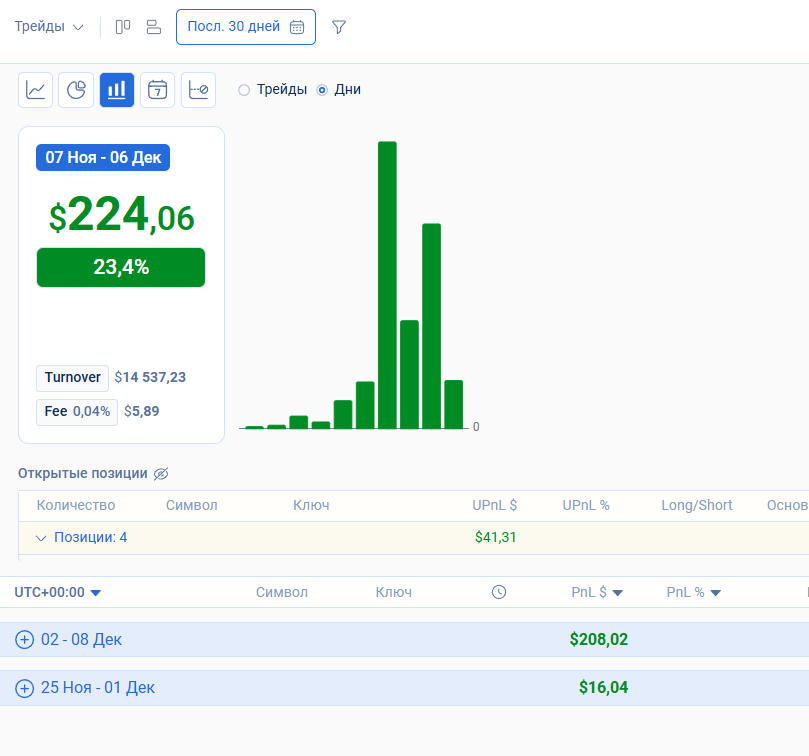Expand the 25 Ноя - 01 Дек week row
The width and height of the screenshot is (809, 756).
click(x=24, y=688)
